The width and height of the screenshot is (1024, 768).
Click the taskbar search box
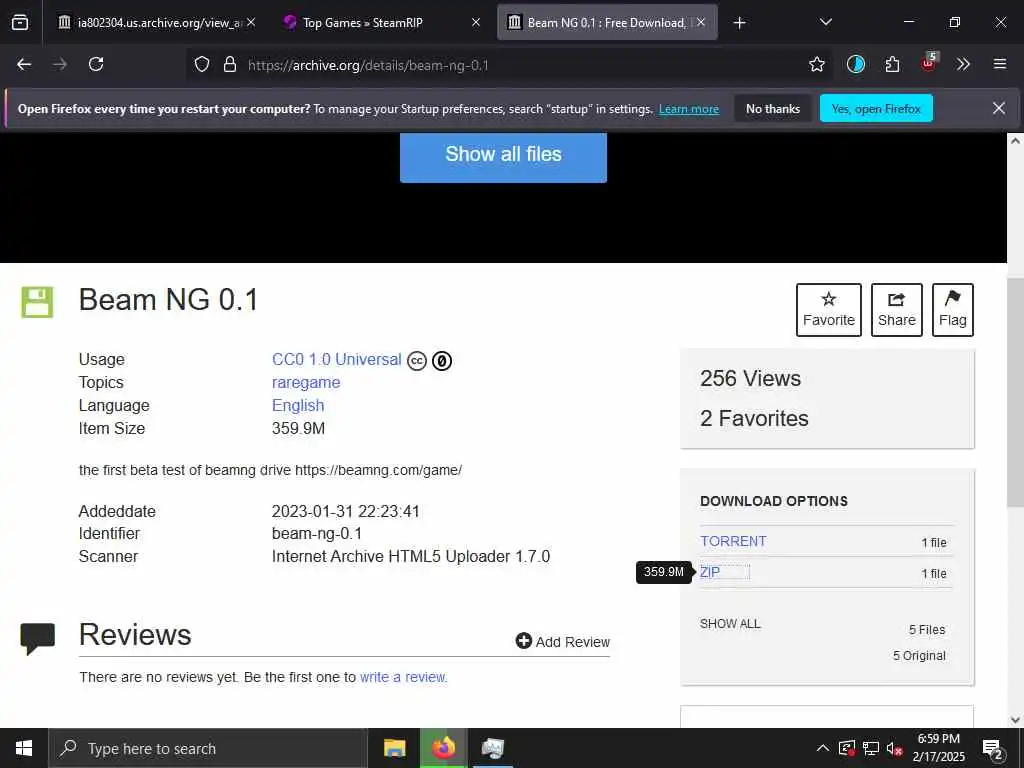point(208,748)
